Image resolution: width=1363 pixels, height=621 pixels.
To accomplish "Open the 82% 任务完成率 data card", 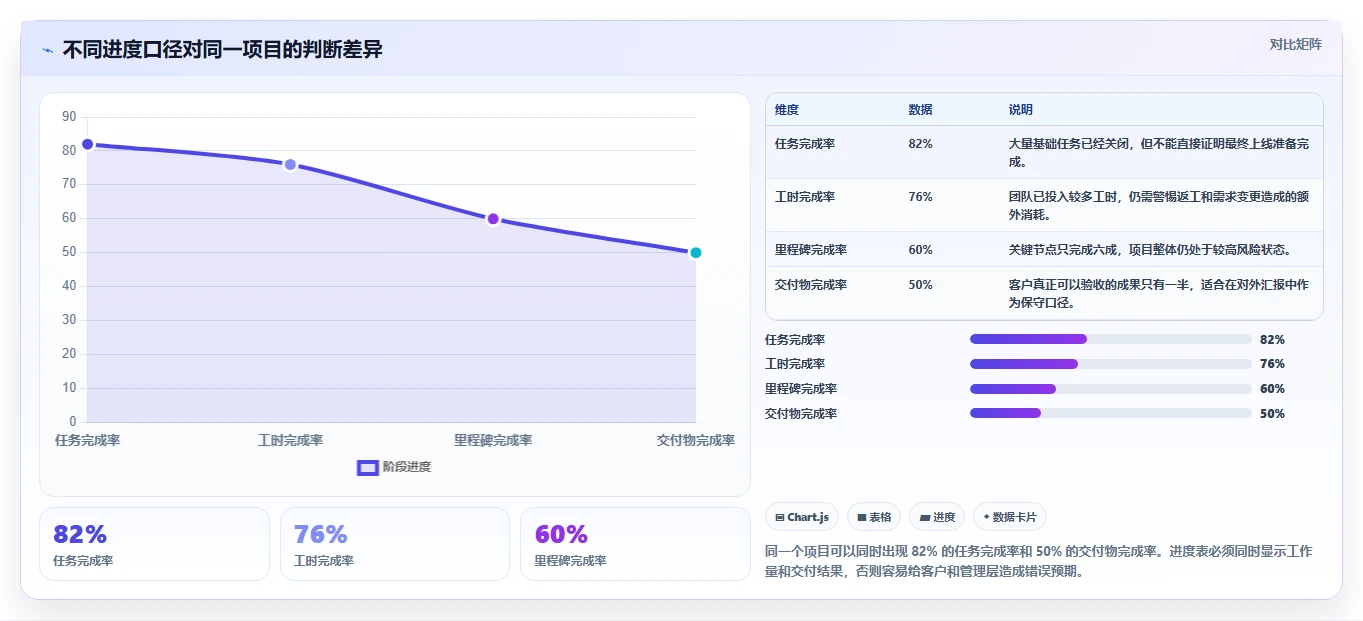I will click(x=154, y=544).
